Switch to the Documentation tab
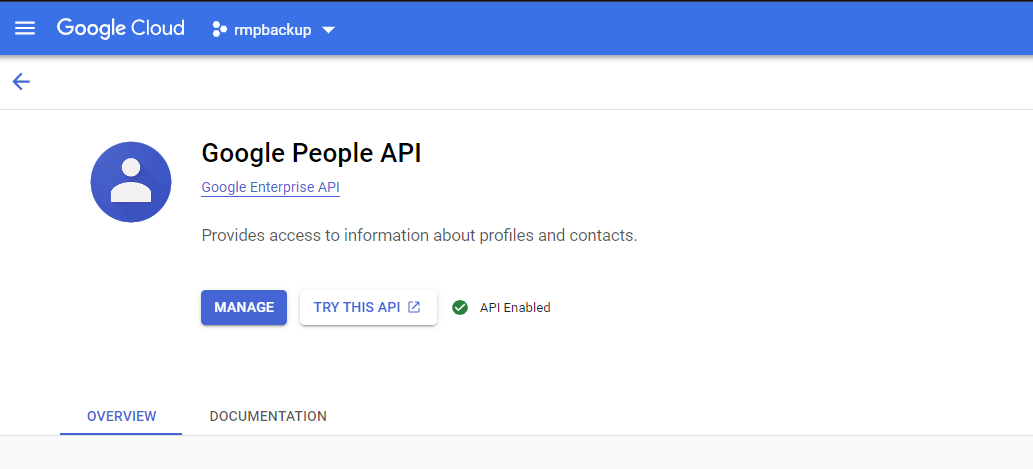Viewport: 1033px width, 469px height. [268, 416]
